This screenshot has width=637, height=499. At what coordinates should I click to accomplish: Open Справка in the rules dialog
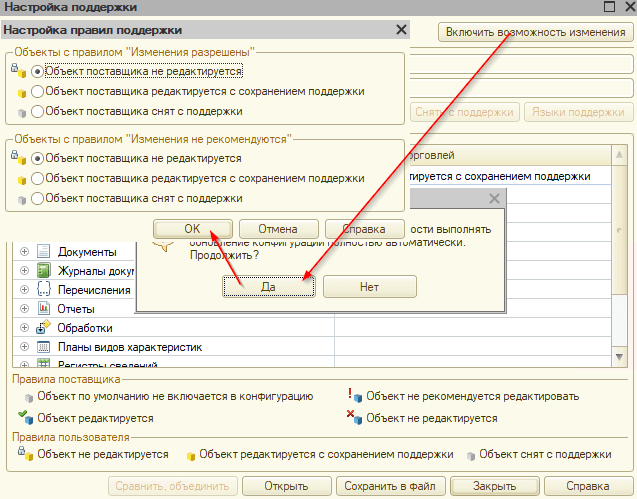pyautogui.click(x=364, y=229)
